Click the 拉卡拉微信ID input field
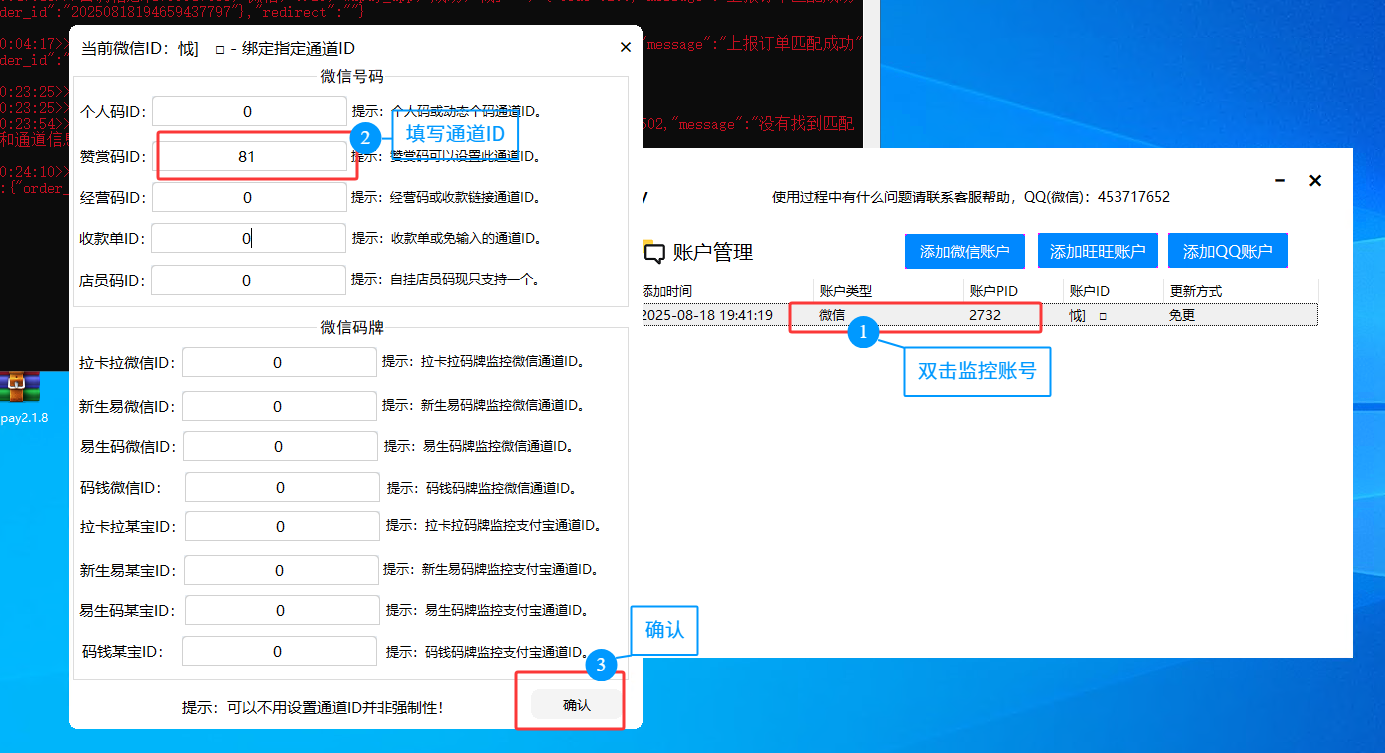This screenshot has height=753, width=1385. (278, 363)
